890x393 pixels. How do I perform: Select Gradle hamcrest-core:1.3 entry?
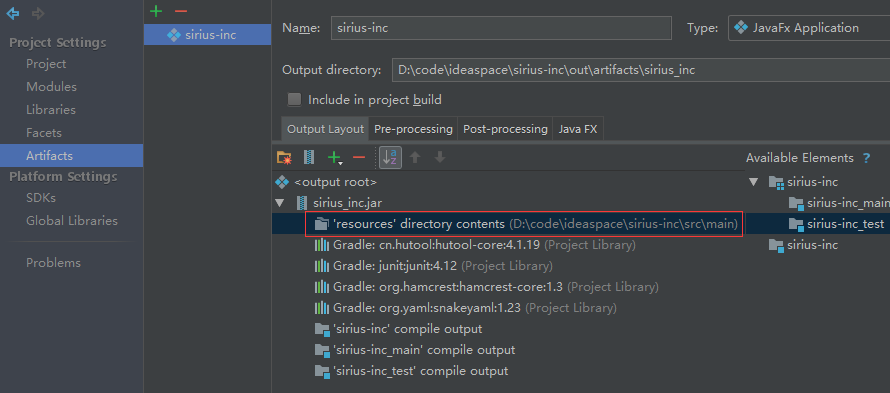click(x=496, y=287)
